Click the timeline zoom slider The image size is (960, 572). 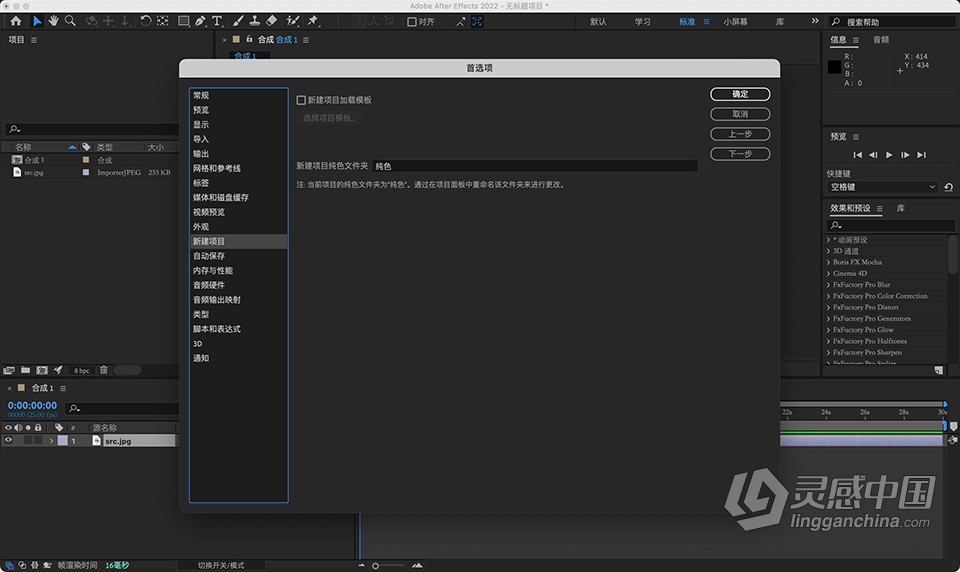(x=389, y=565)
